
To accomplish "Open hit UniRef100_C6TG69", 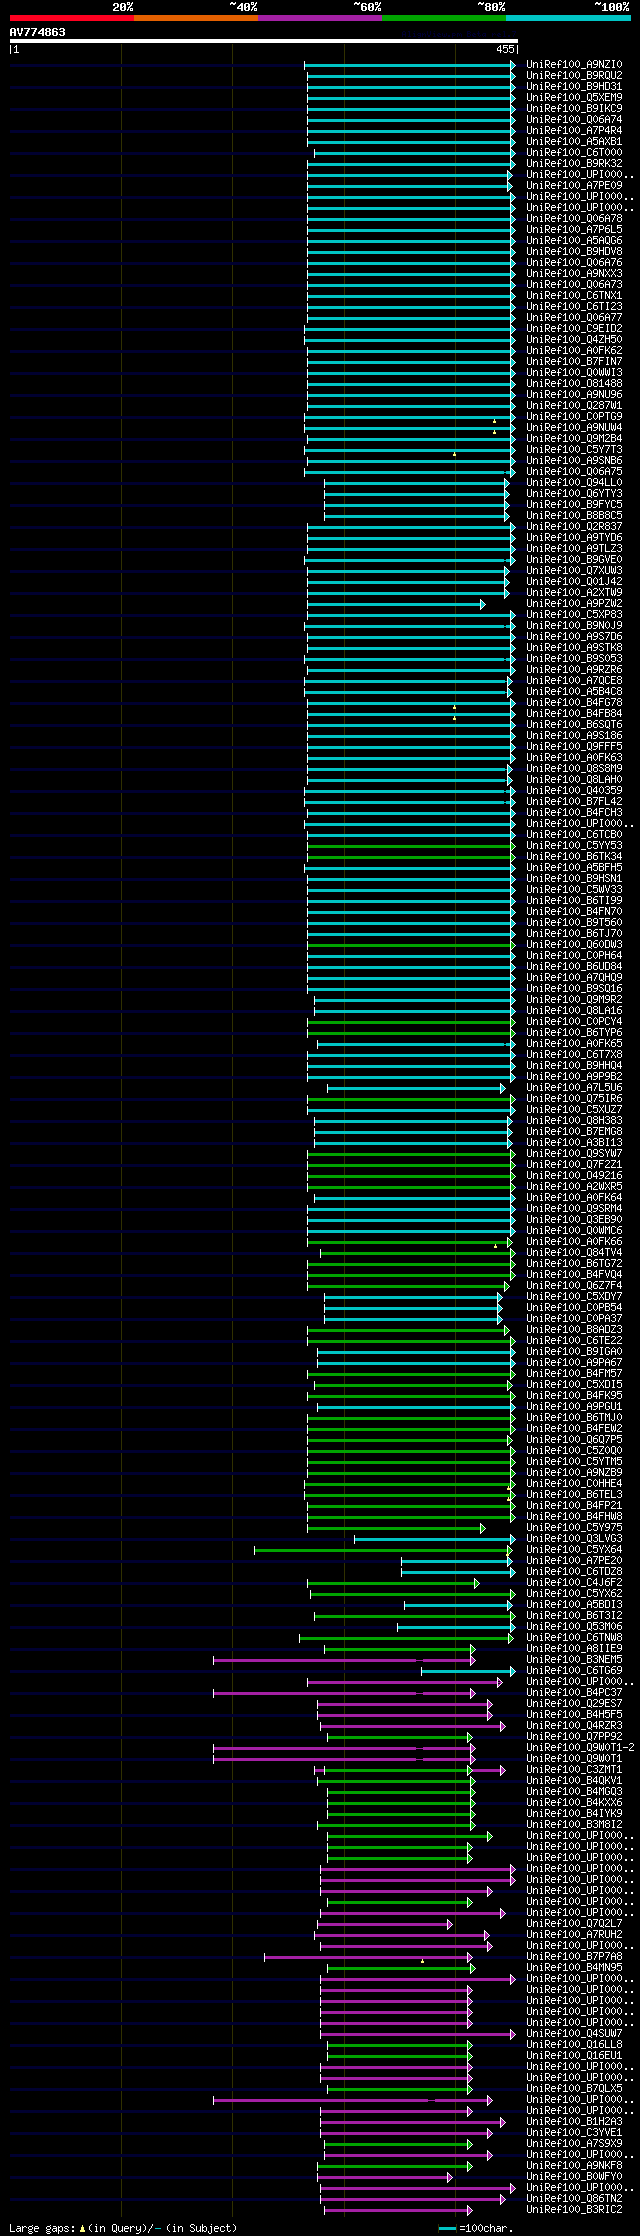I will click(x=574, y=1671).
